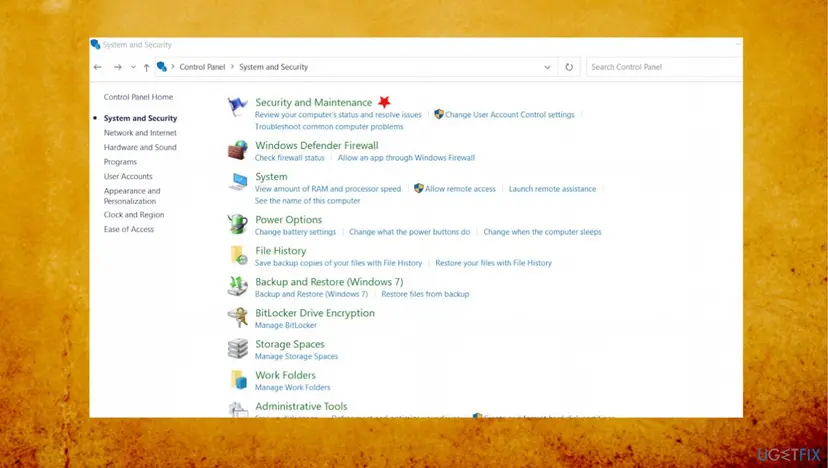Screen dimensions: 828x468
Task: Open Hardware and Sound category
Action: tap(140, 147)
